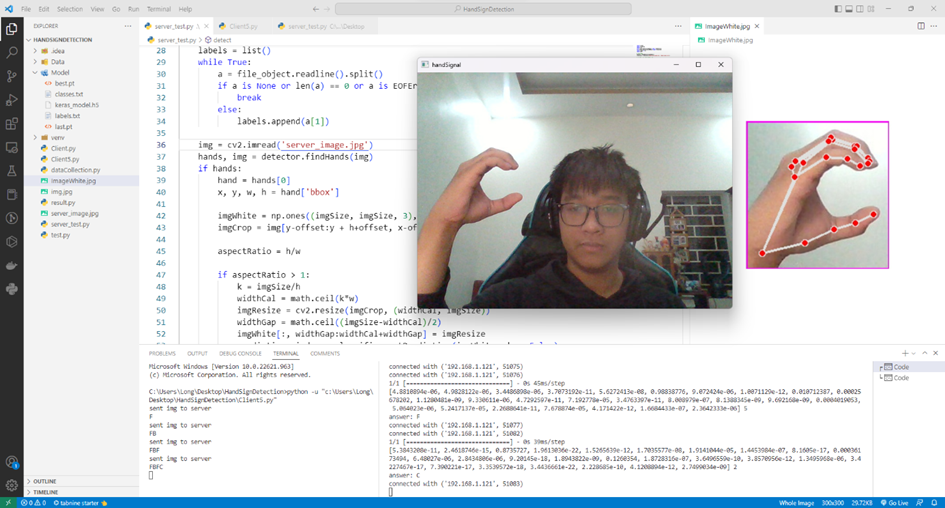This screenshot has height=508, width=945.
Task: Click the notifications bell in status bar
Action: coord(934,503)
